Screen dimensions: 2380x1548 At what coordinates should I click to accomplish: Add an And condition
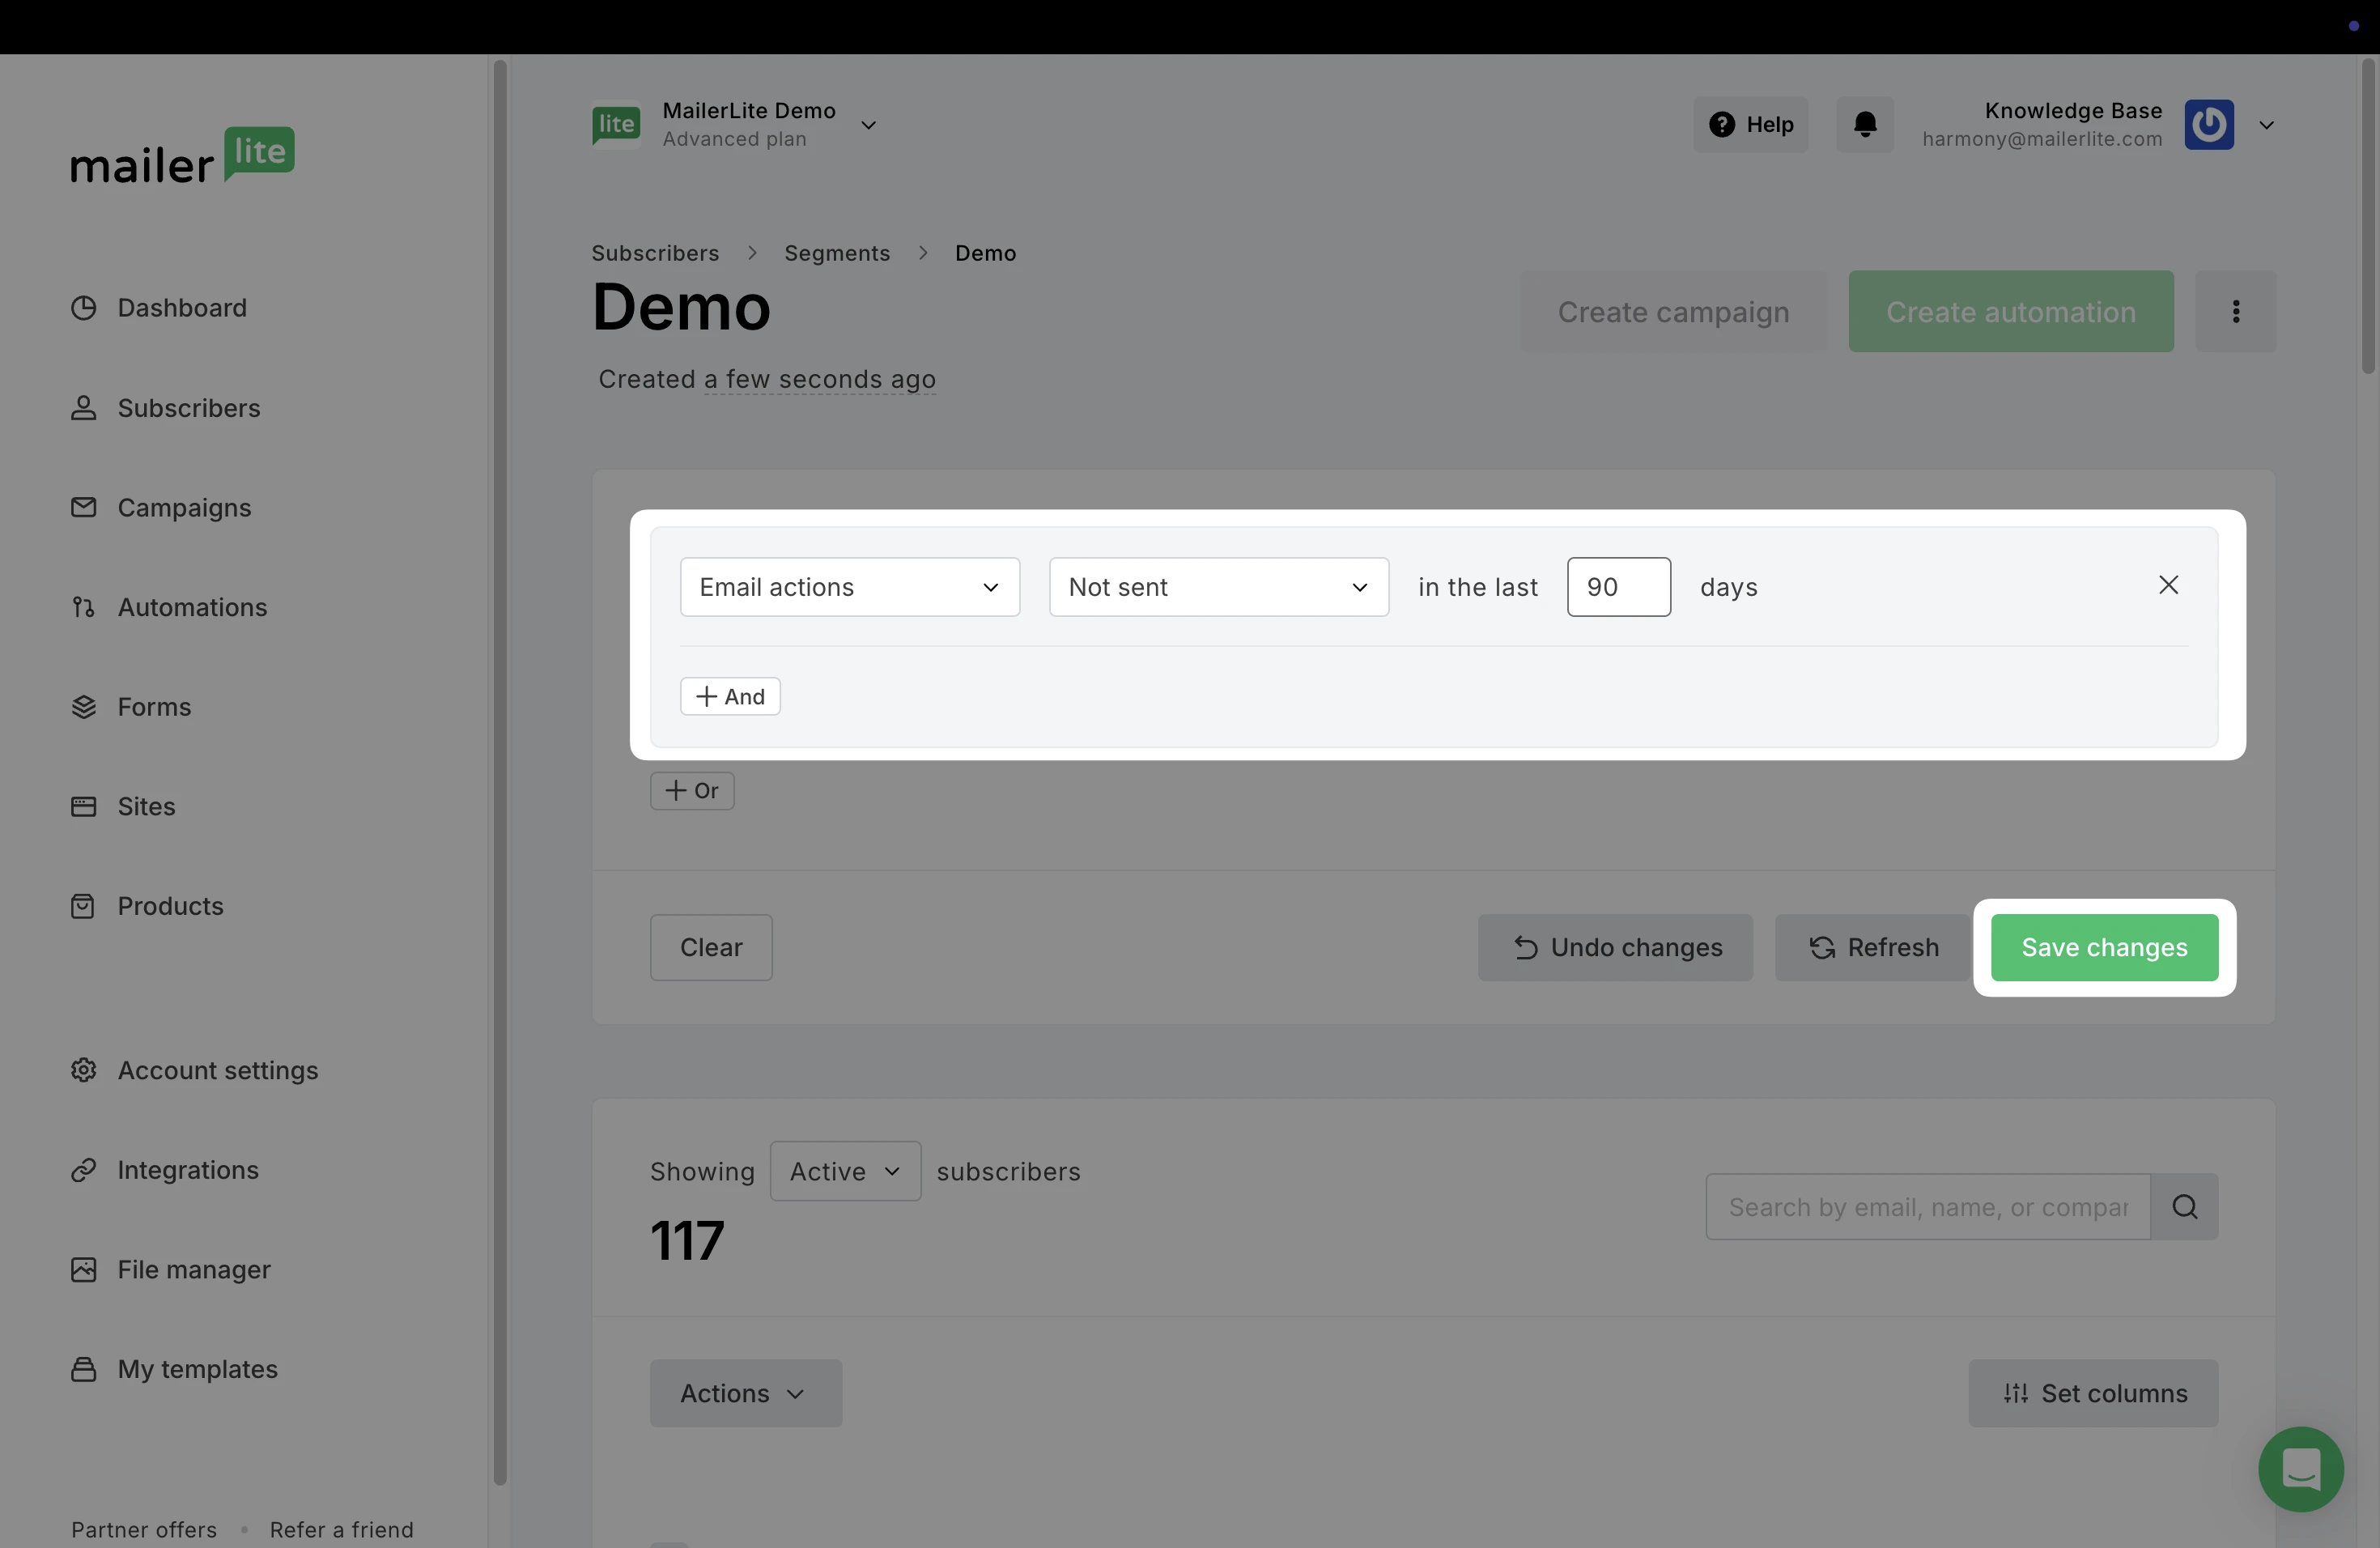[x=730, y=696]
